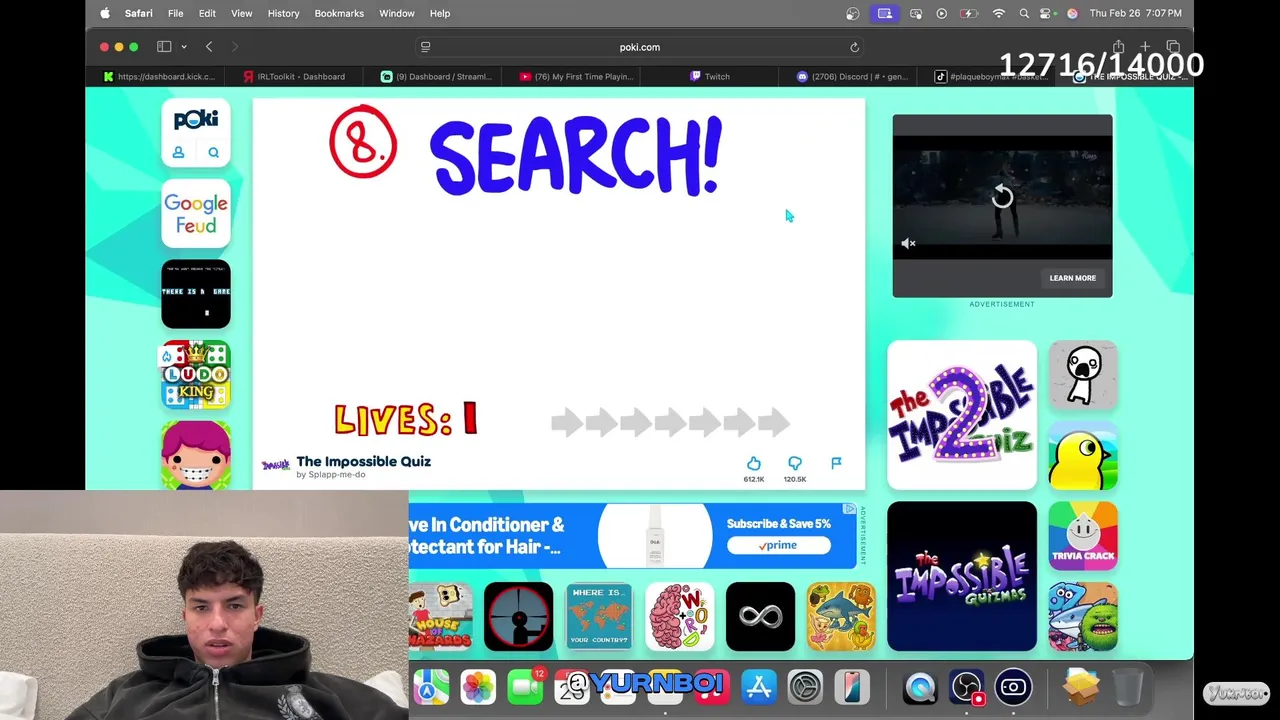This screenshot has height=720, width=1280.
Task: Open the infinity loop game thumbnail
Action: (x=760, y=616)
